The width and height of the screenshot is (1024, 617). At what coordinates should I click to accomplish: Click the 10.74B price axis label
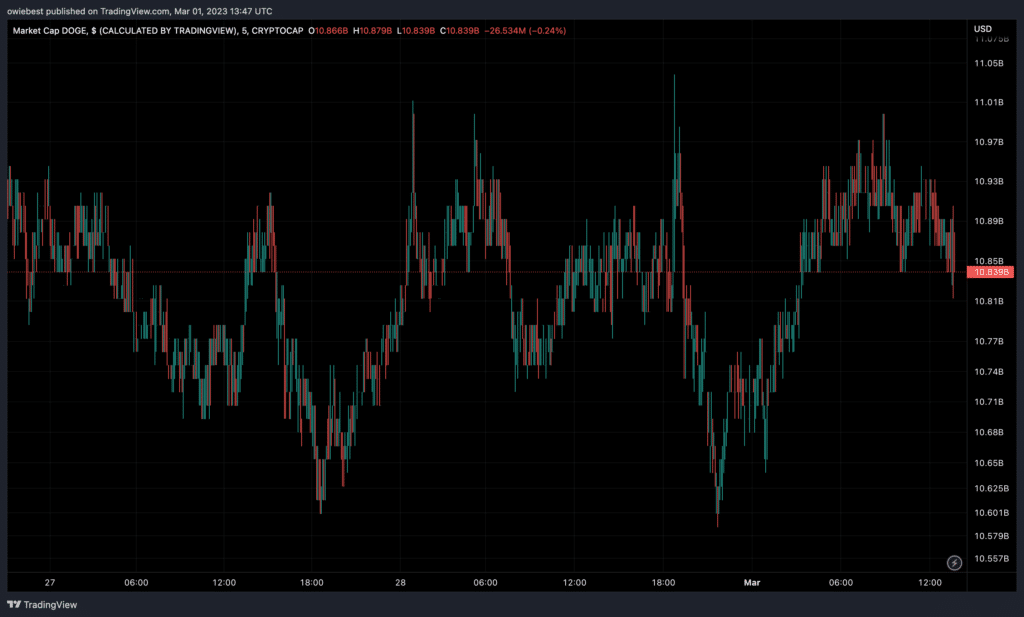[989, 372]
